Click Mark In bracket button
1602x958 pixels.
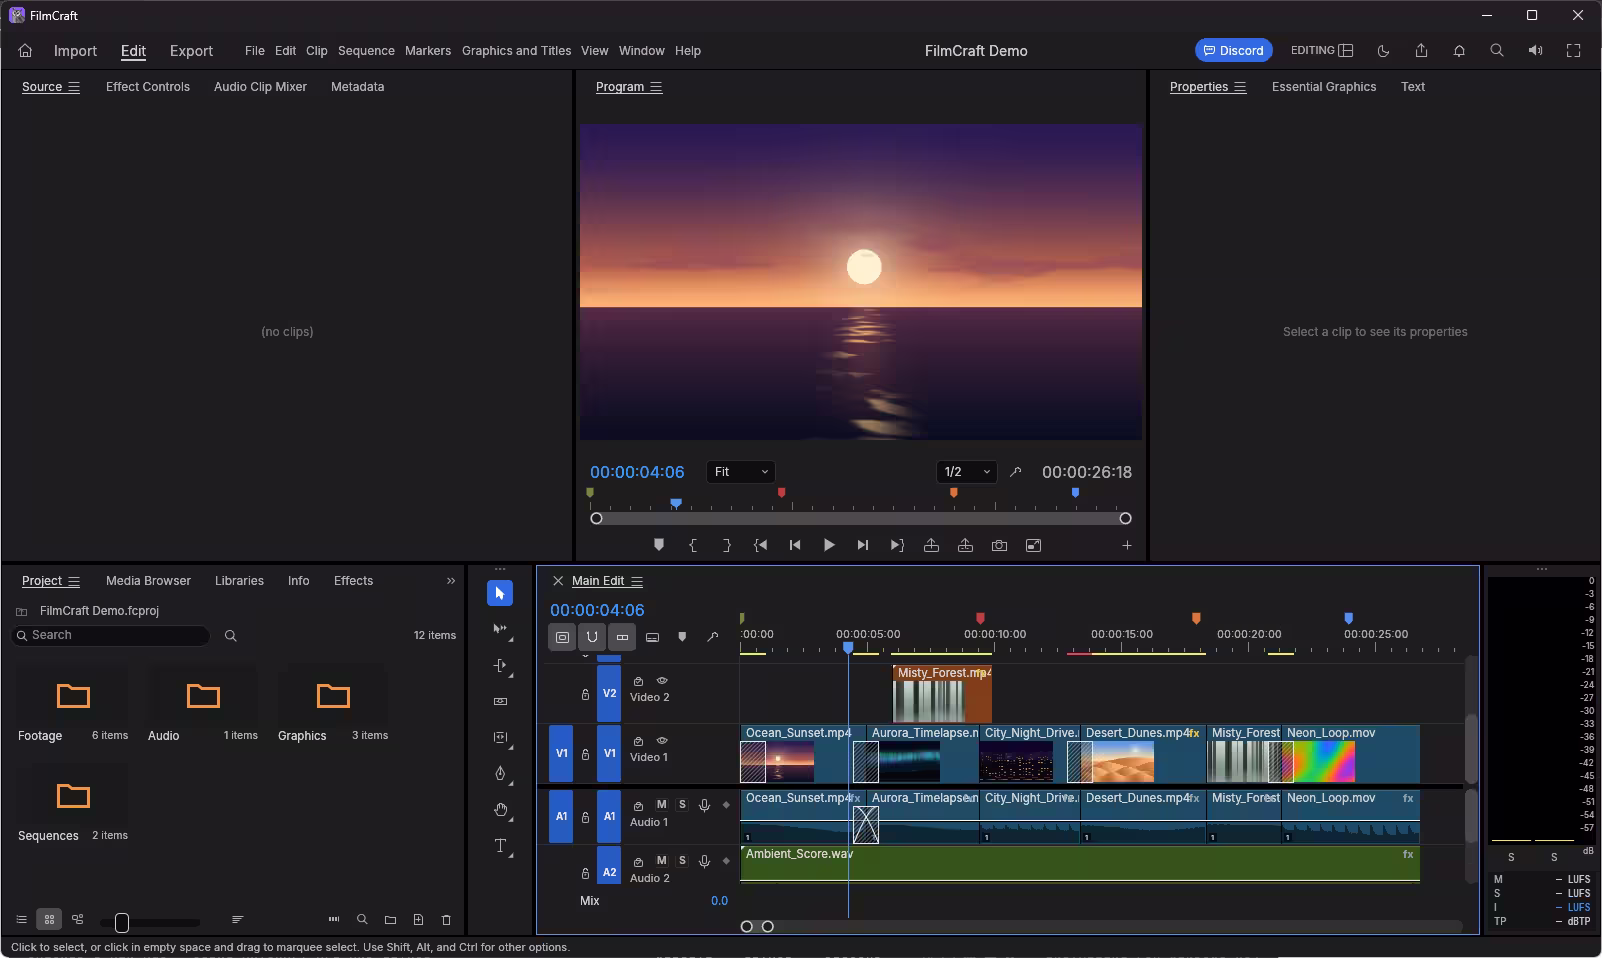click(x=693, y=545)
